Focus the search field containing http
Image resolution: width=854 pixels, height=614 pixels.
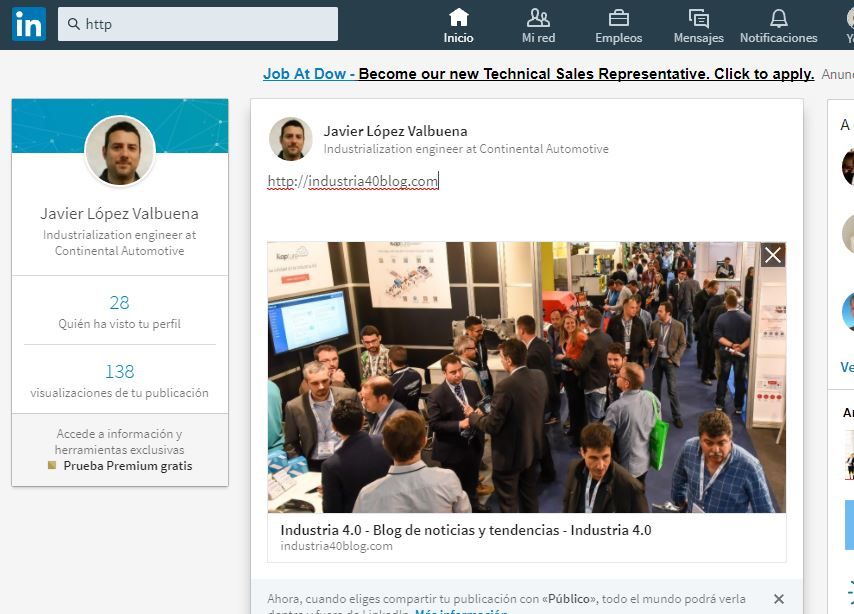coord(198,24)
